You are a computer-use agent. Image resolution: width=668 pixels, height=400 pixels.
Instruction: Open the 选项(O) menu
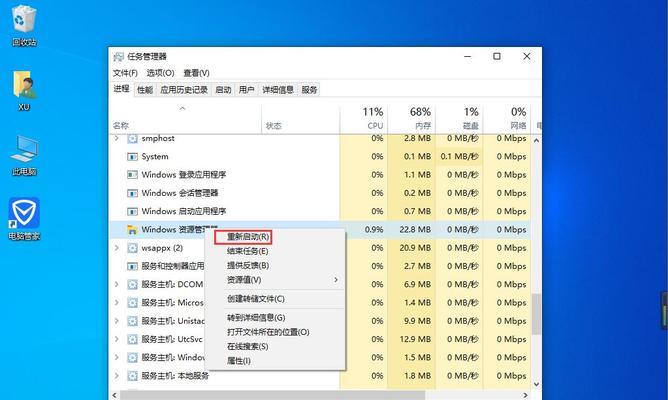[161, 73]
